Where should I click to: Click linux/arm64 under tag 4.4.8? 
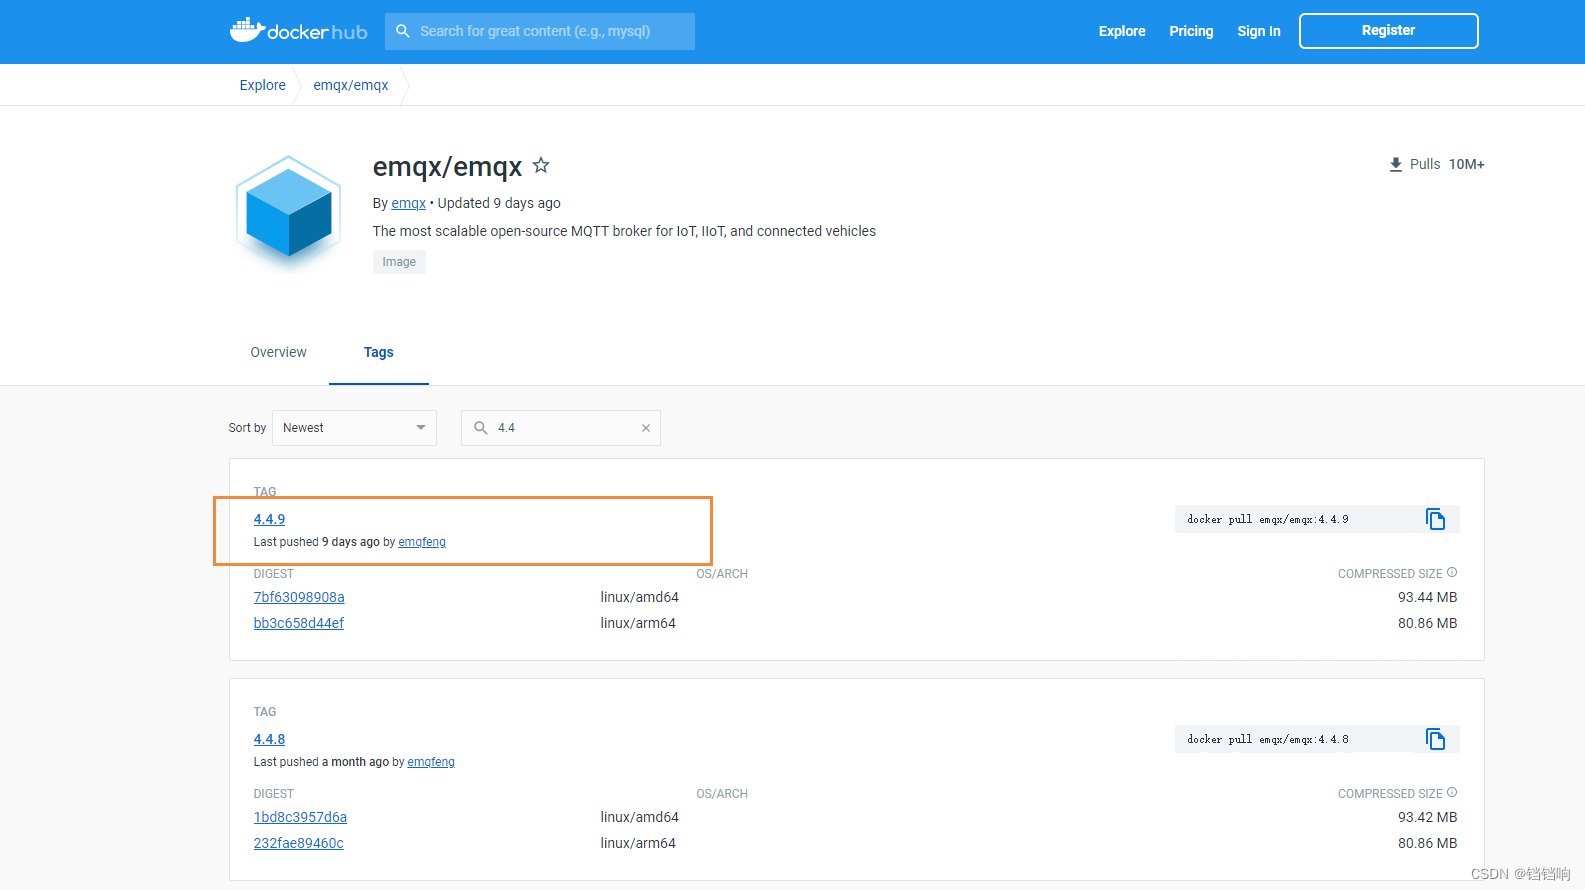pos(638,843)
